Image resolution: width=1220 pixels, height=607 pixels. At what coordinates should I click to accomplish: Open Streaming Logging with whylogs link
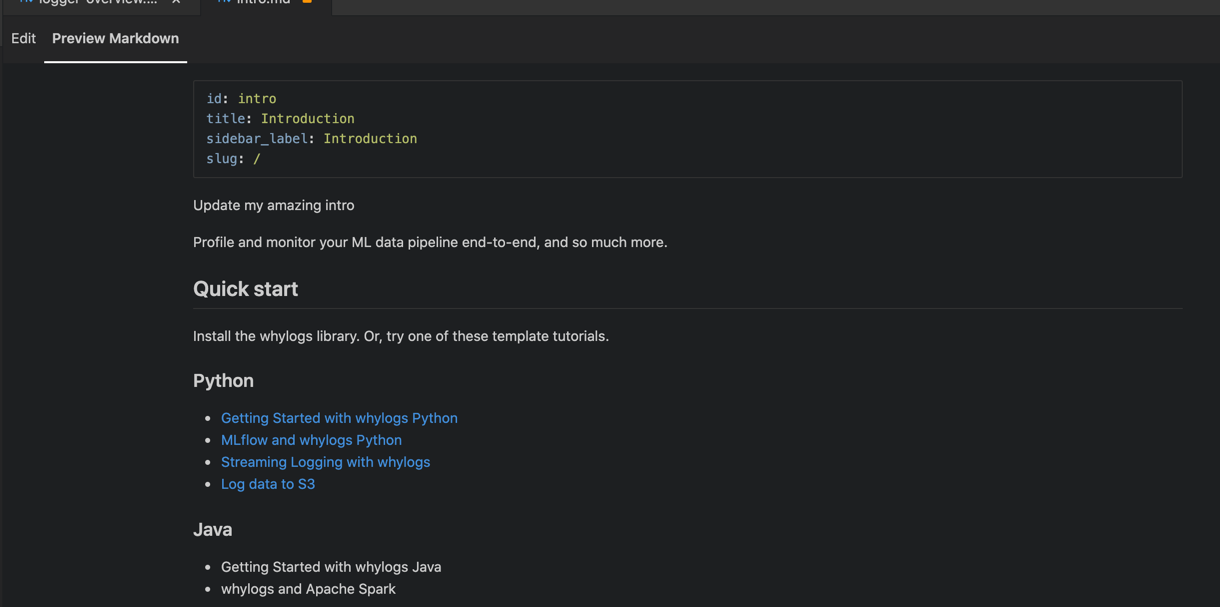325,462
